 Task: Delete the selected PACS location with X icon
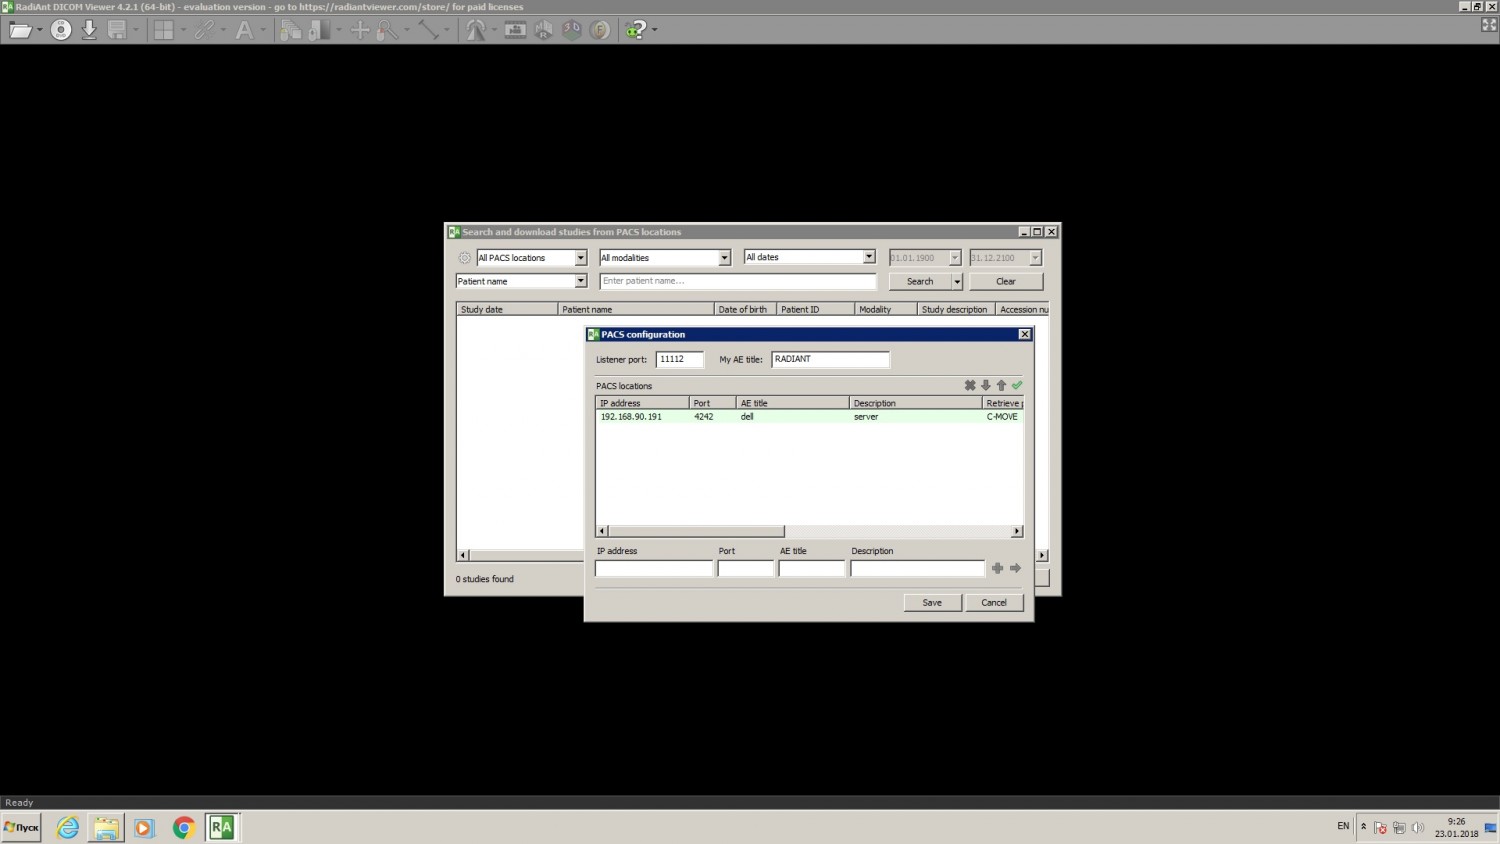pyautogui.click(x=969, y=385)
